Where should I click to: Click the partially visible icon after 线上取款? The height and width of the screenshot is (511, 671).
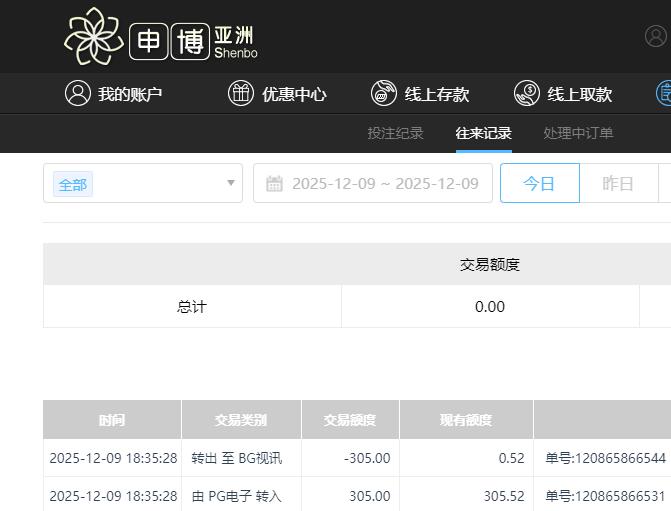tap(664, 94)
